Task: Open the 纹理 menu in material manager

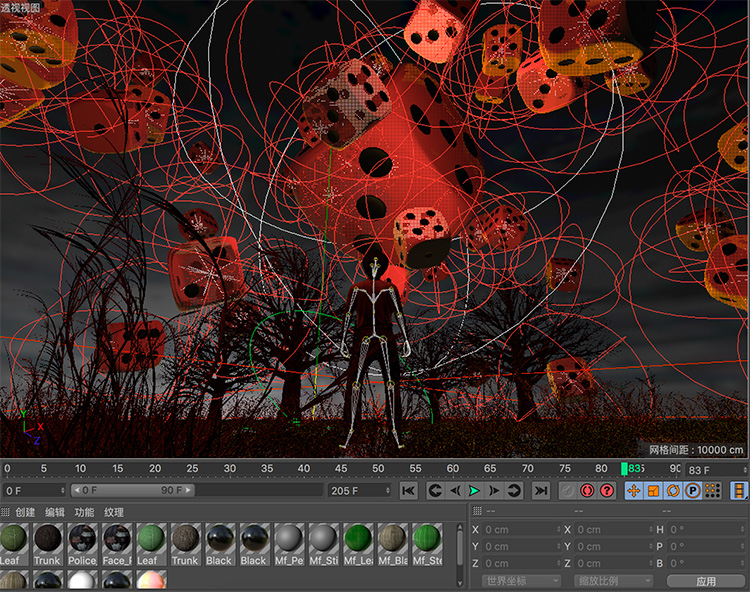Action: 114,512
